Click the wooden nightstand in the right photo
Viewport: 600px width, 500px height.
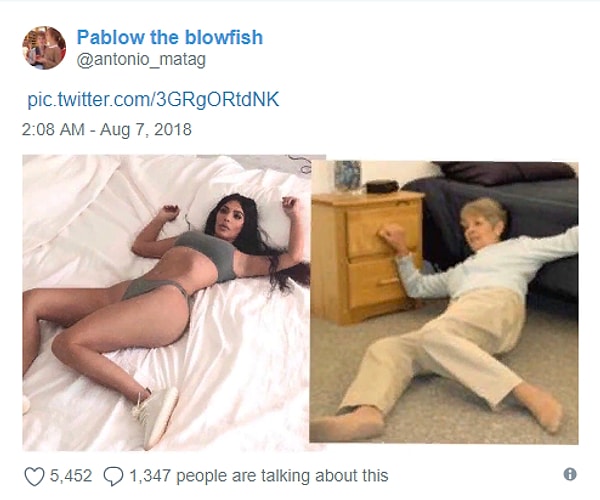[x=365, y=258]
